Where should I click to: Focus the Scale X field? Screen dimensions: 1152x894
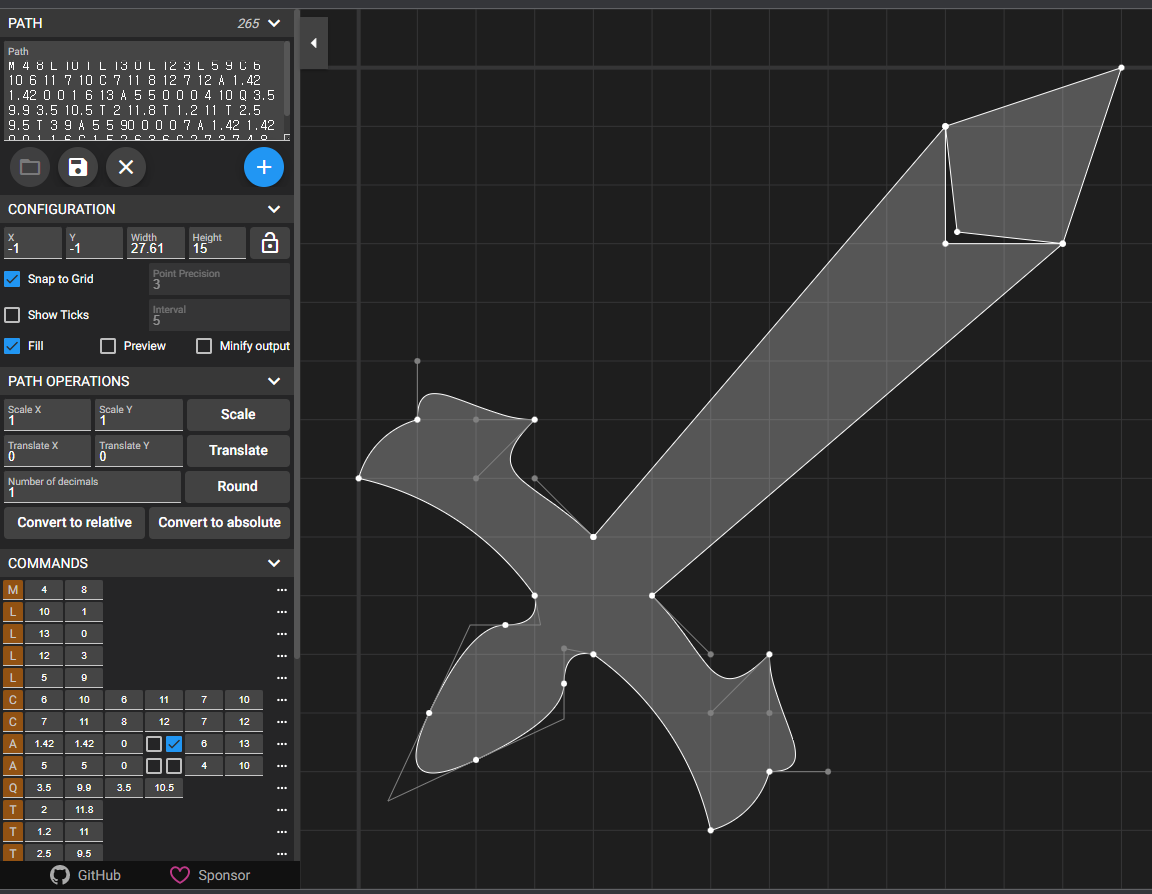[48, 415]
